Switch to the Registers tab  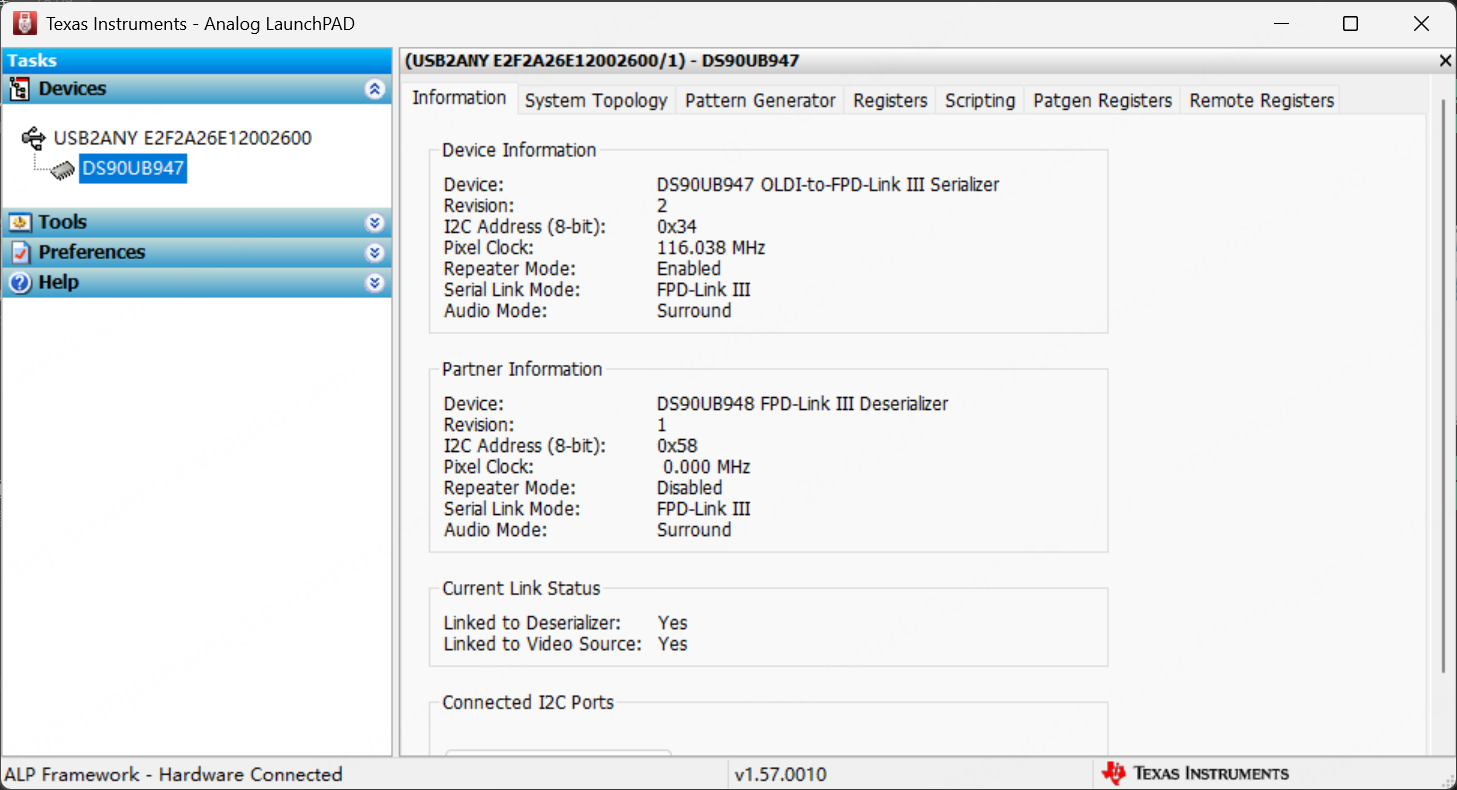(890, 100)
